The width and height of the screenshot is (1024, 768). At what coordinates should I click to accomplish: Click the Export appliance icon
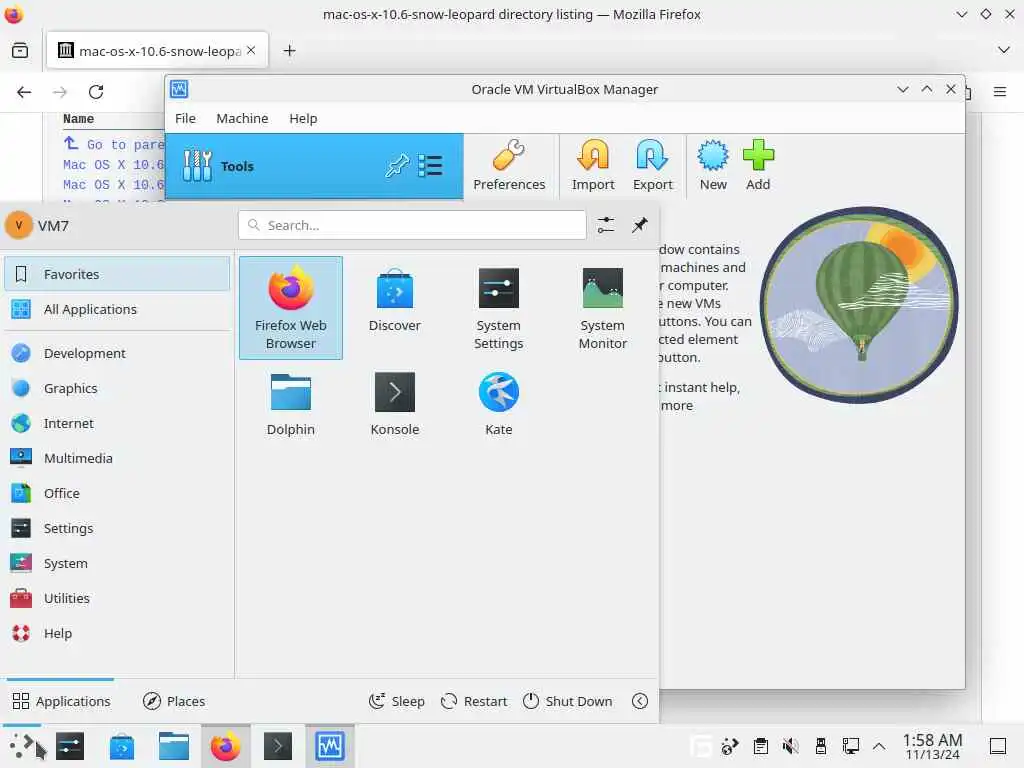tap(652, 165)
